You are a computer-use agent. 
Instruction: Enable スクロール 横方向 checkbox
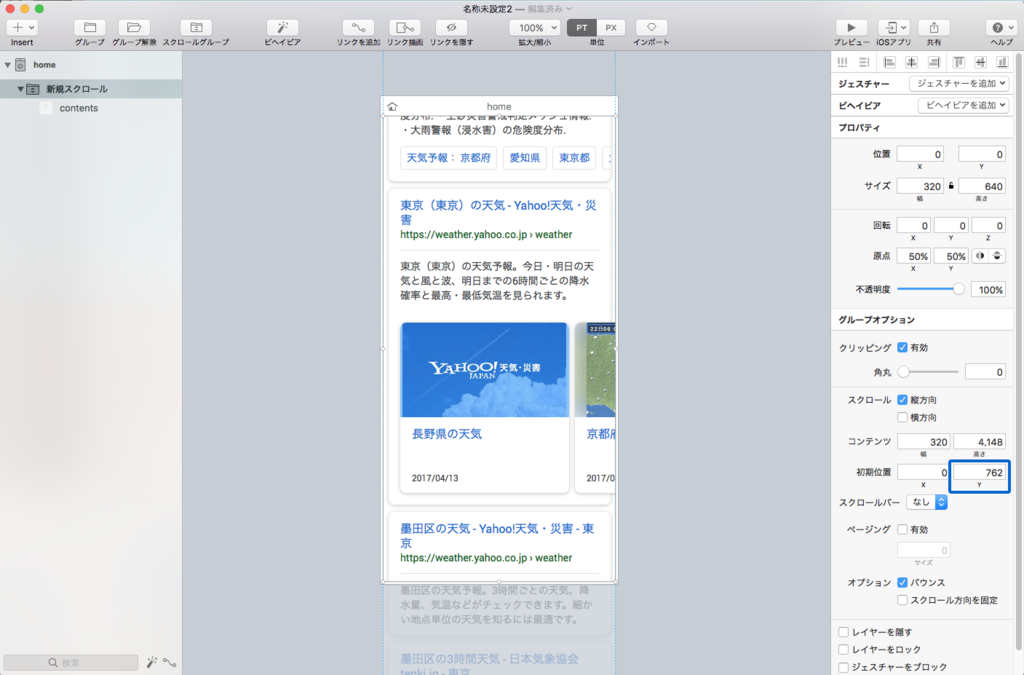click(902, 417)
